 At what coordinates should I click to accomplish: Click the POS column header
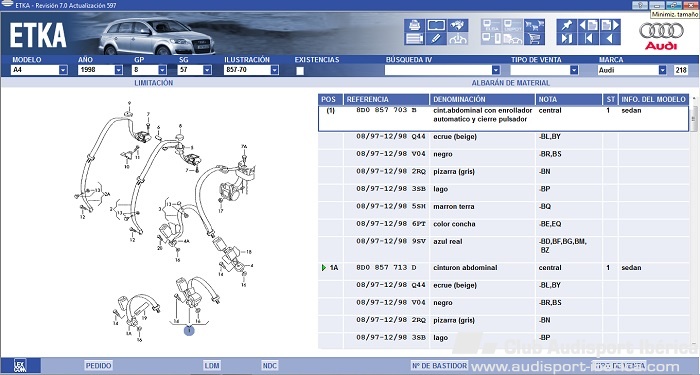pyautogui.click(x=330, y=100)
